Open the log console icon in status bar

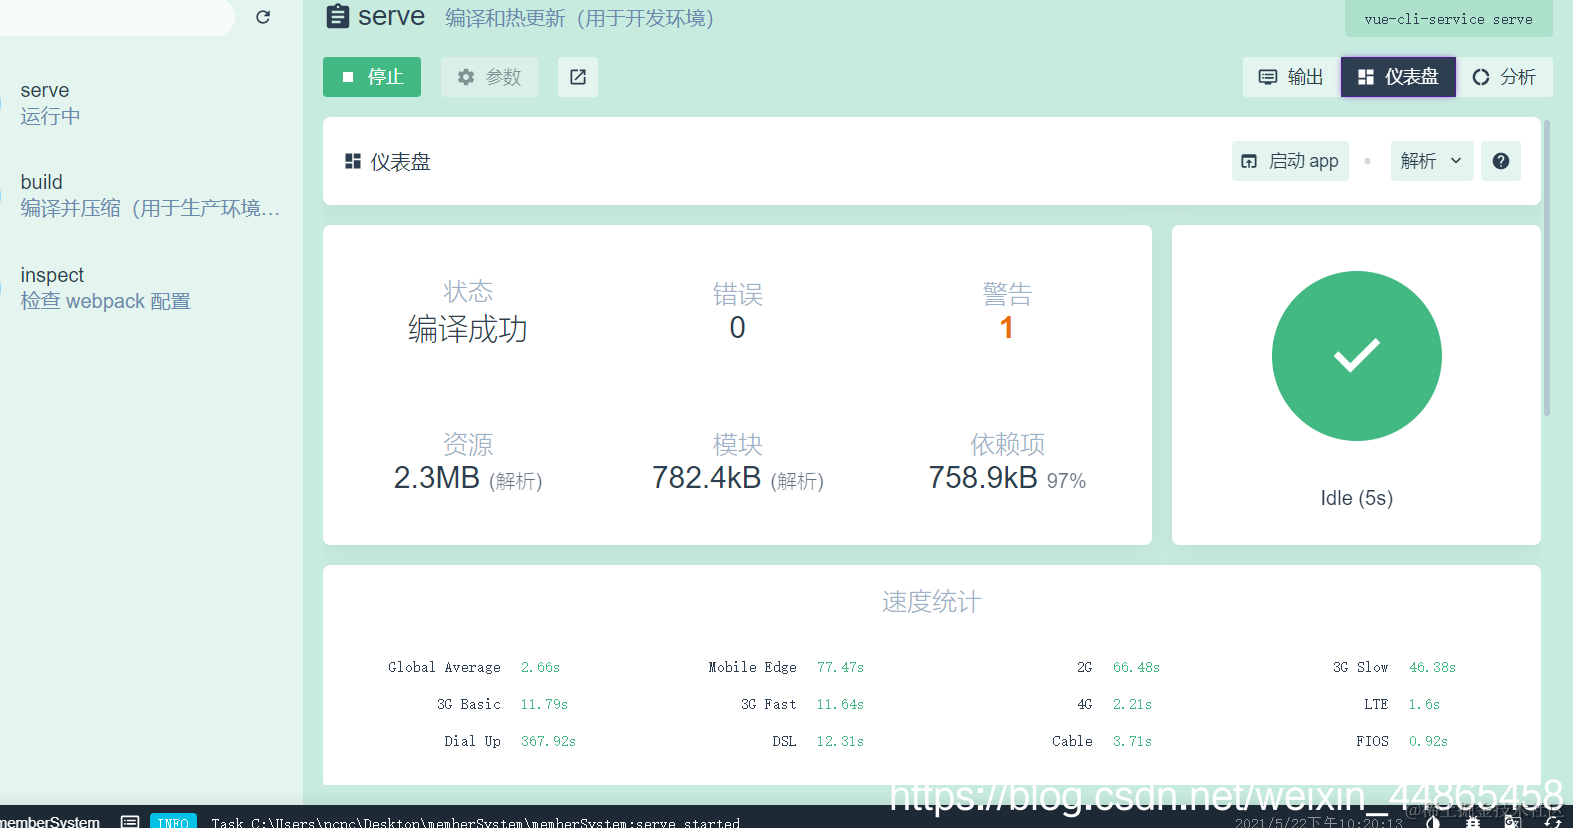coord(130,821)
